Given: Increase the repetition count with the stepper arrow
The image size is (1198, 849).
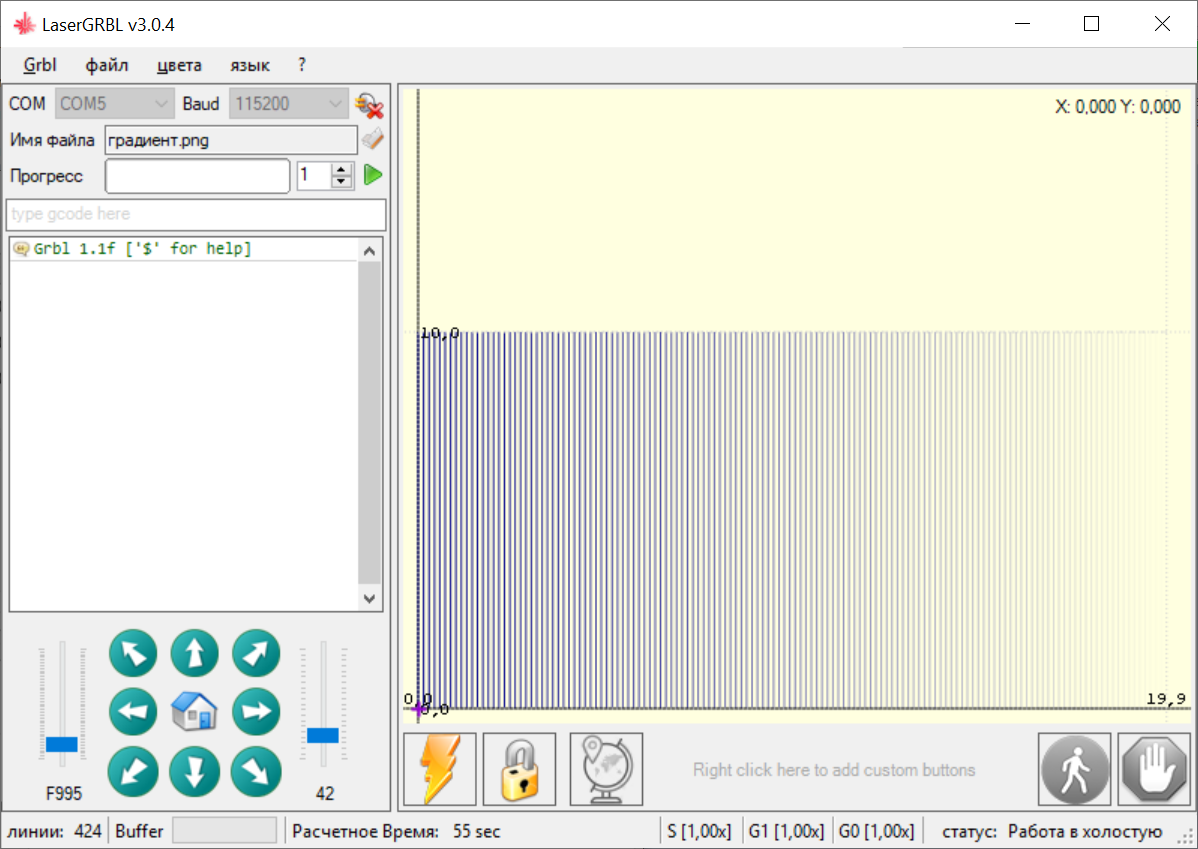Looking at the screenshot, I should 341,168.
